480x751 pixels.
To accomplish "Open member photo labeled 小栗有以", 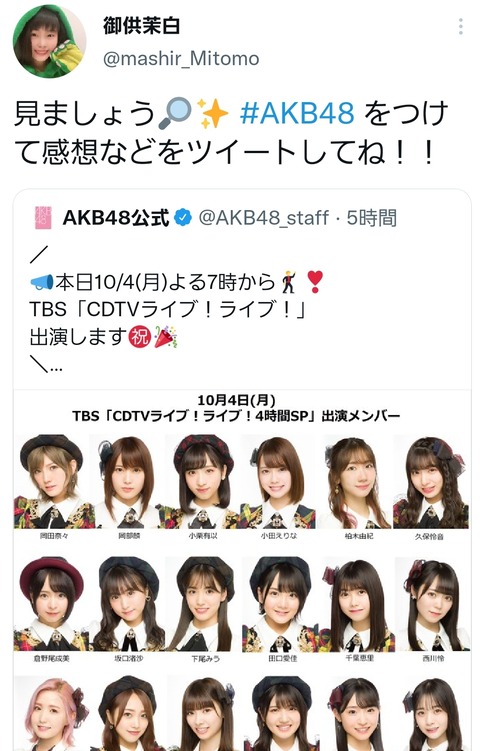I will [204, 481].
